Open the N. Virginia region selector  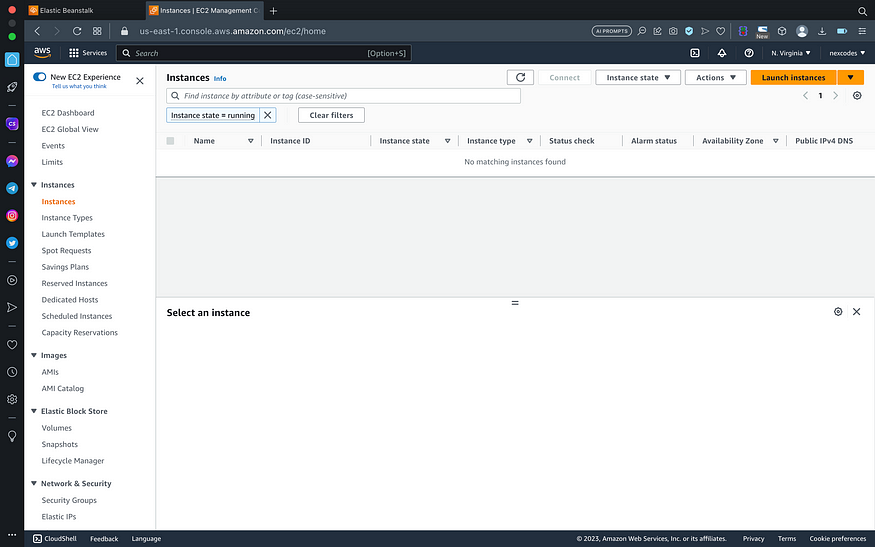791,53
